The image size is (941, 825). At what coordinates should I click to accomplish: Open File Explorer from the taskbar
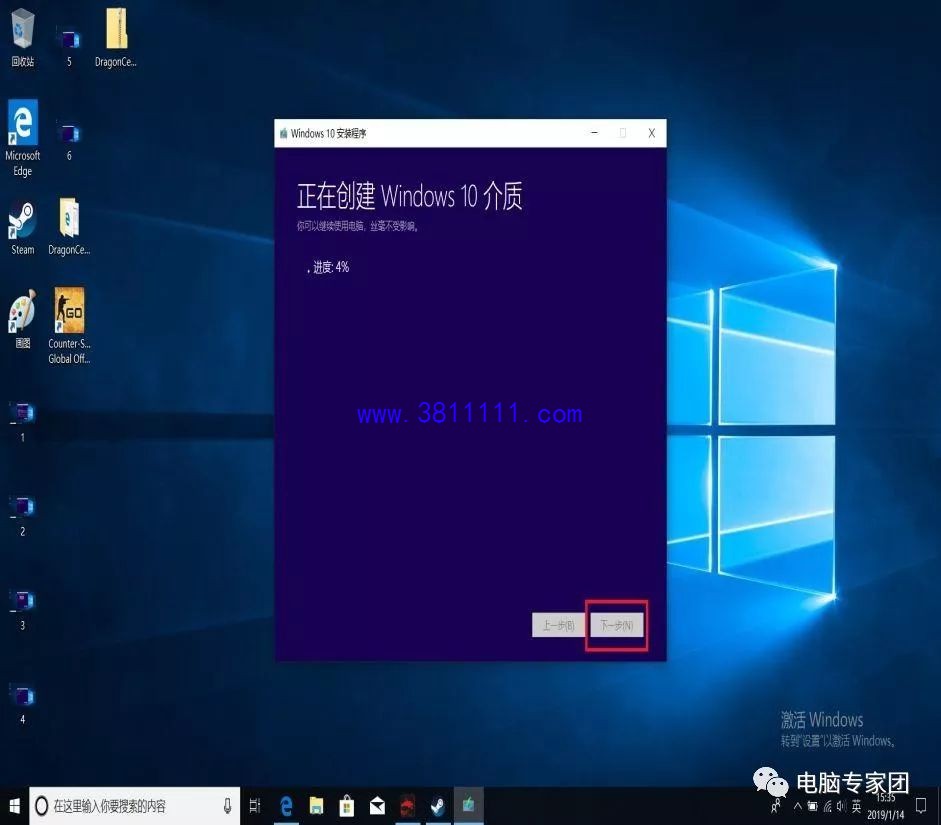pyautogui.click(x=316, y=806)
